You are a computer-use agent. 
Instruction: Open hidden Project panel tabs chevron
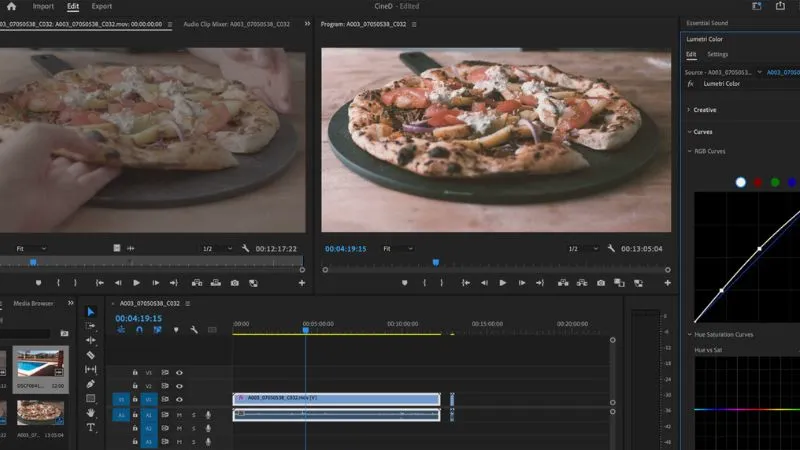70,303
